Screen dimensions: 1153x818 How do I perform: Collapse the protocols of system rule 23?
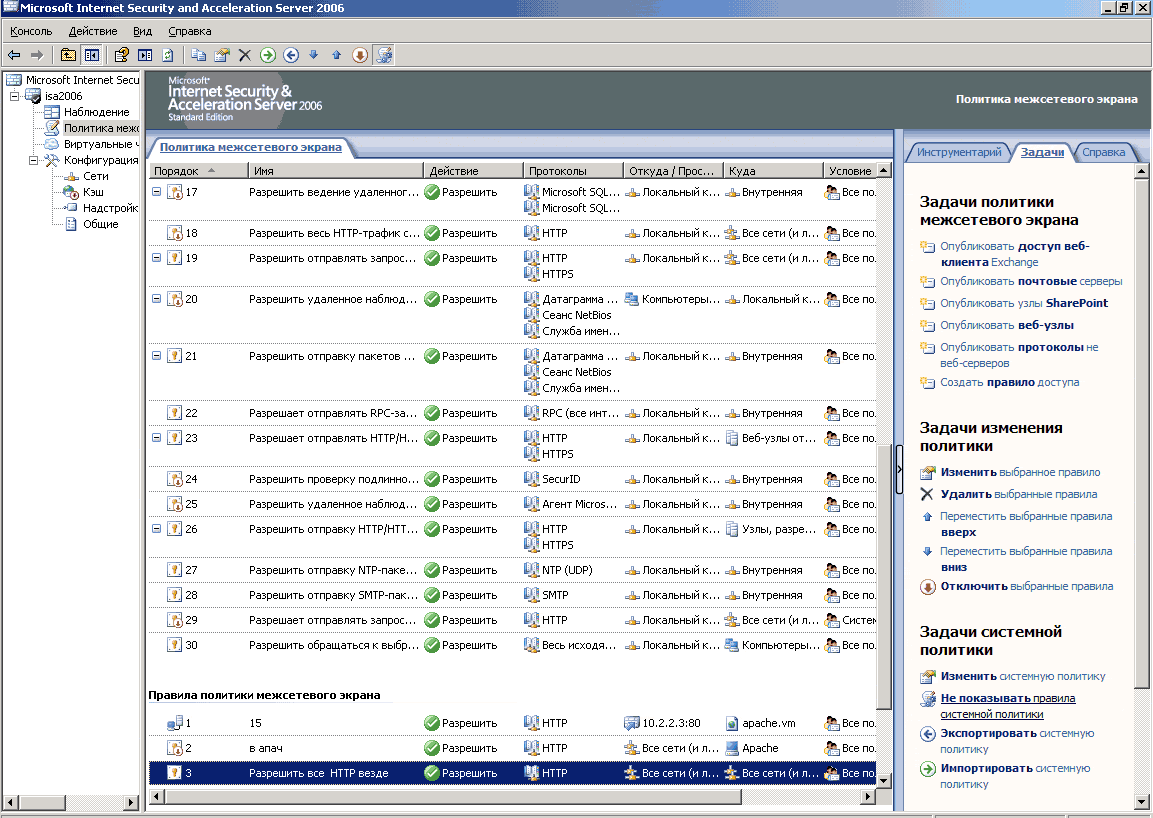click(157, 438)
